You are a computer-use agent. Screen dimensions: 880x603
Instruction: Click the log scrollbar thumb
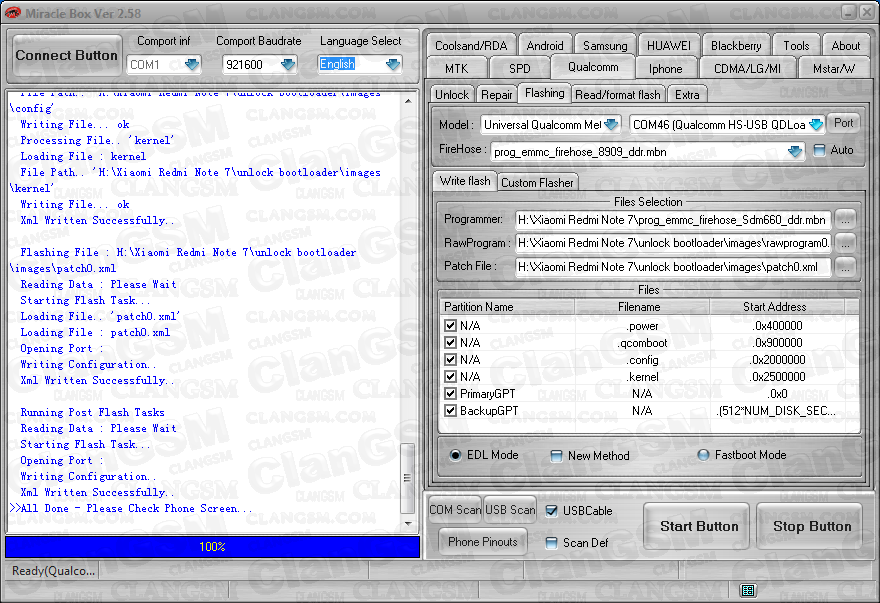407,478
